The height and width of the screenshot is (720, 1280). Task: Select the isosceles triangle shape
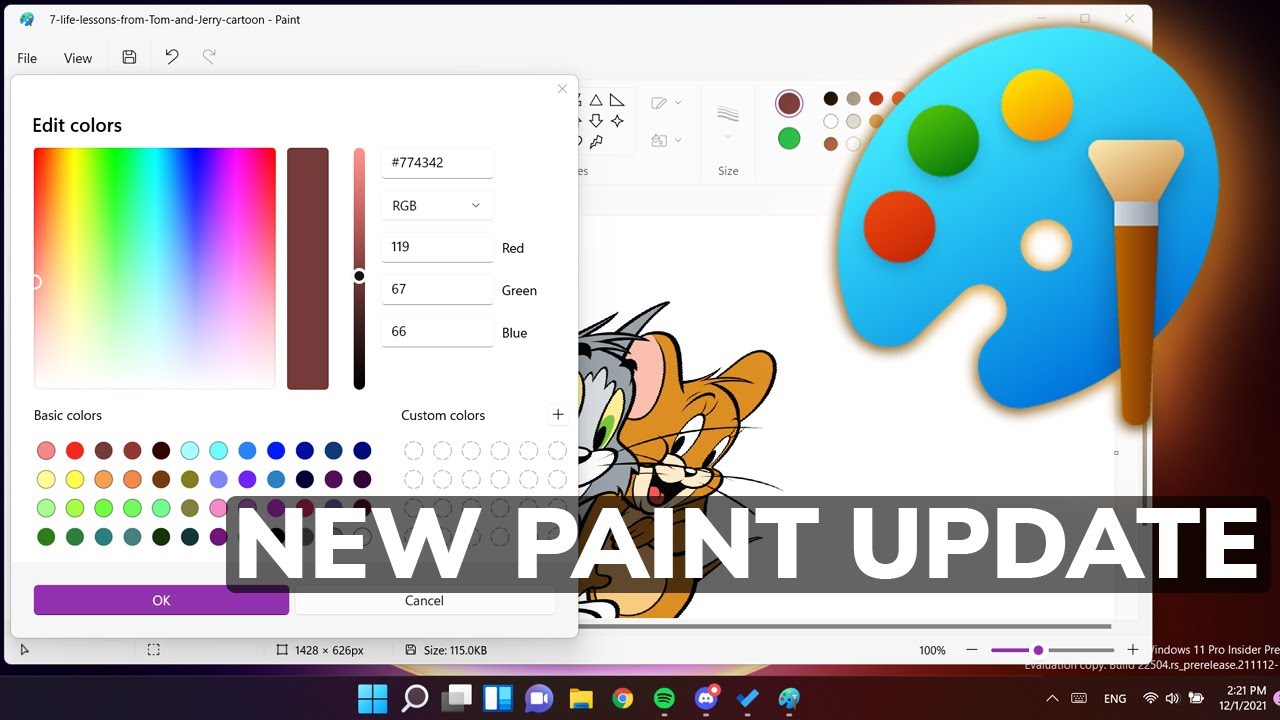click(x=596, y=100)
